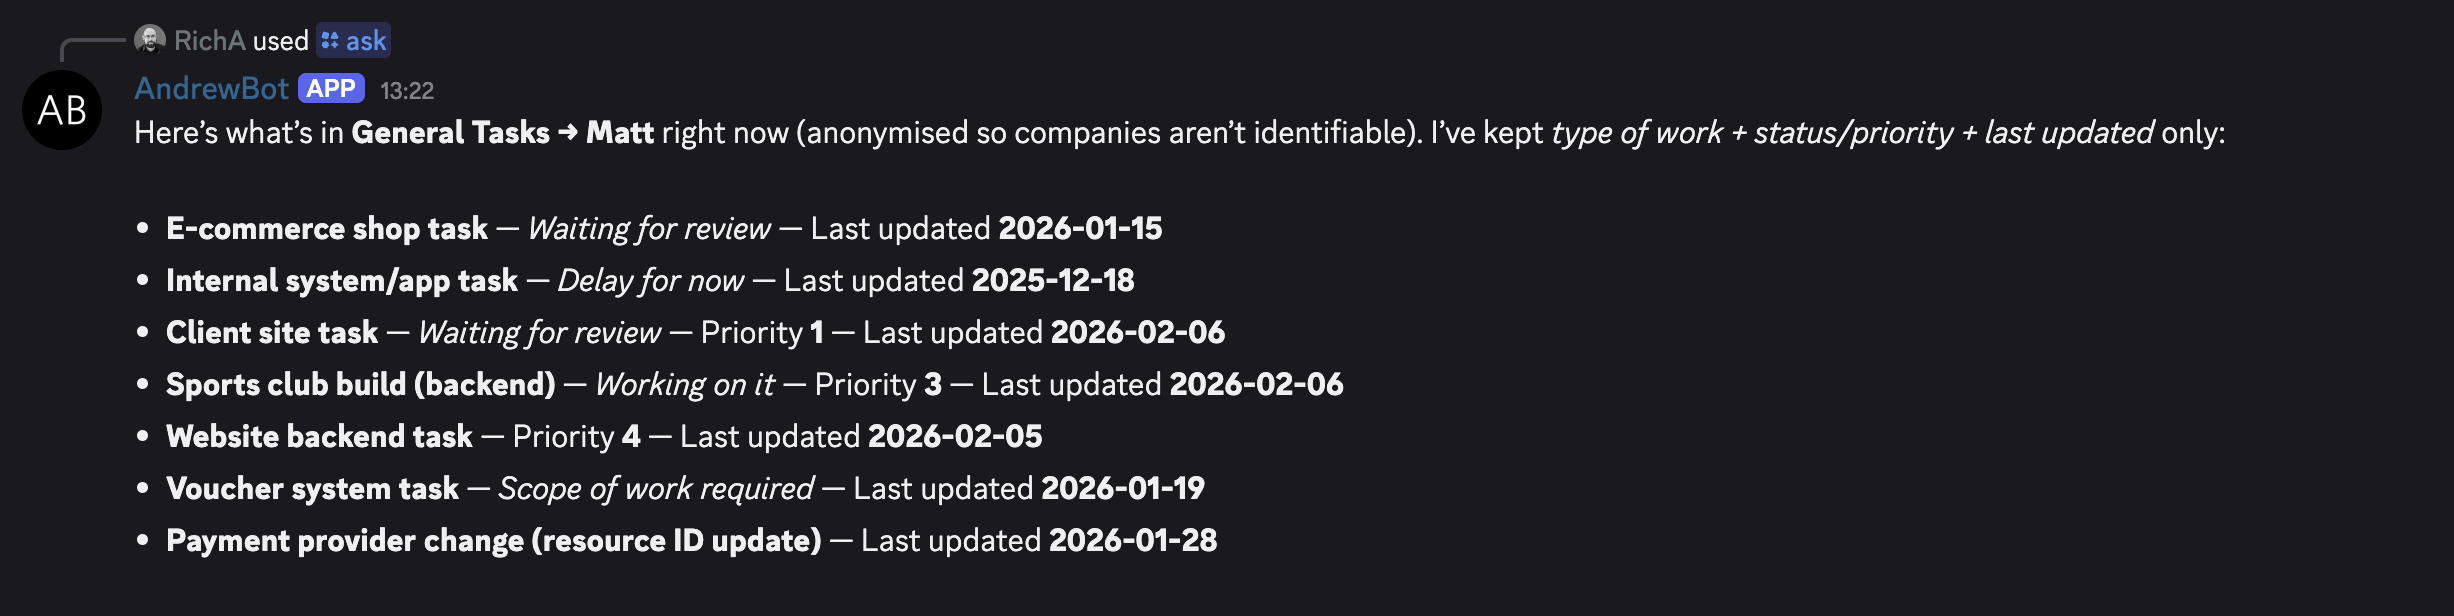
Task: Select the bold text General Tasks → Matt
Action: [x=500, y=132]
